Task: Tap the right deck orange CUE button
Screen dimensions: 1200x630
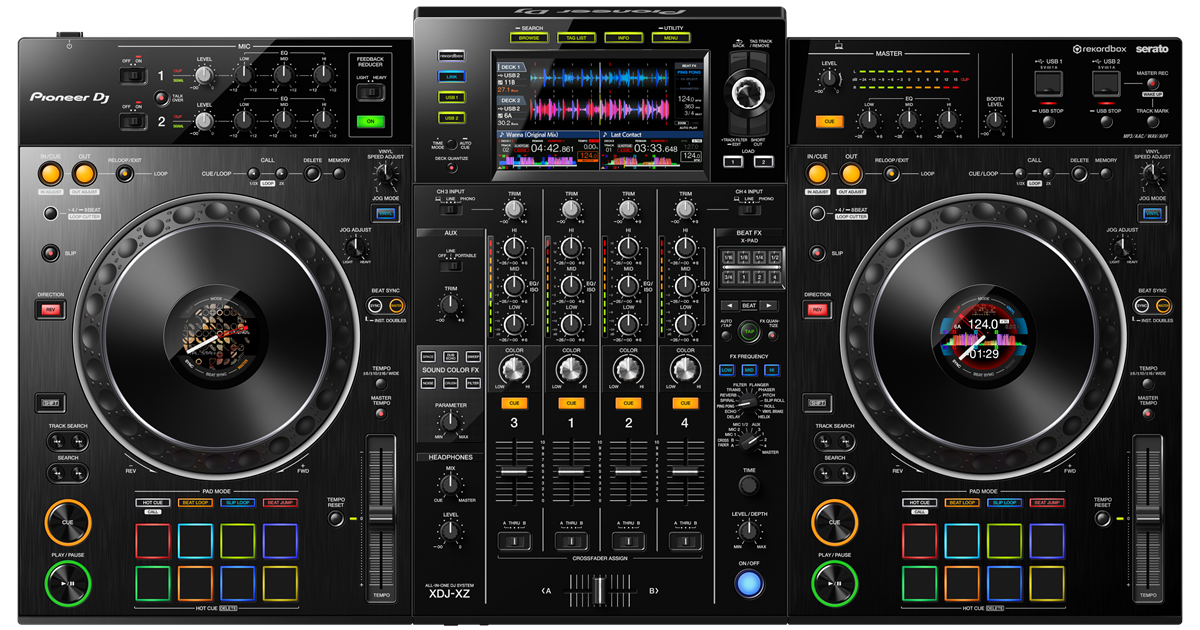Action: (x=834, y=522)
